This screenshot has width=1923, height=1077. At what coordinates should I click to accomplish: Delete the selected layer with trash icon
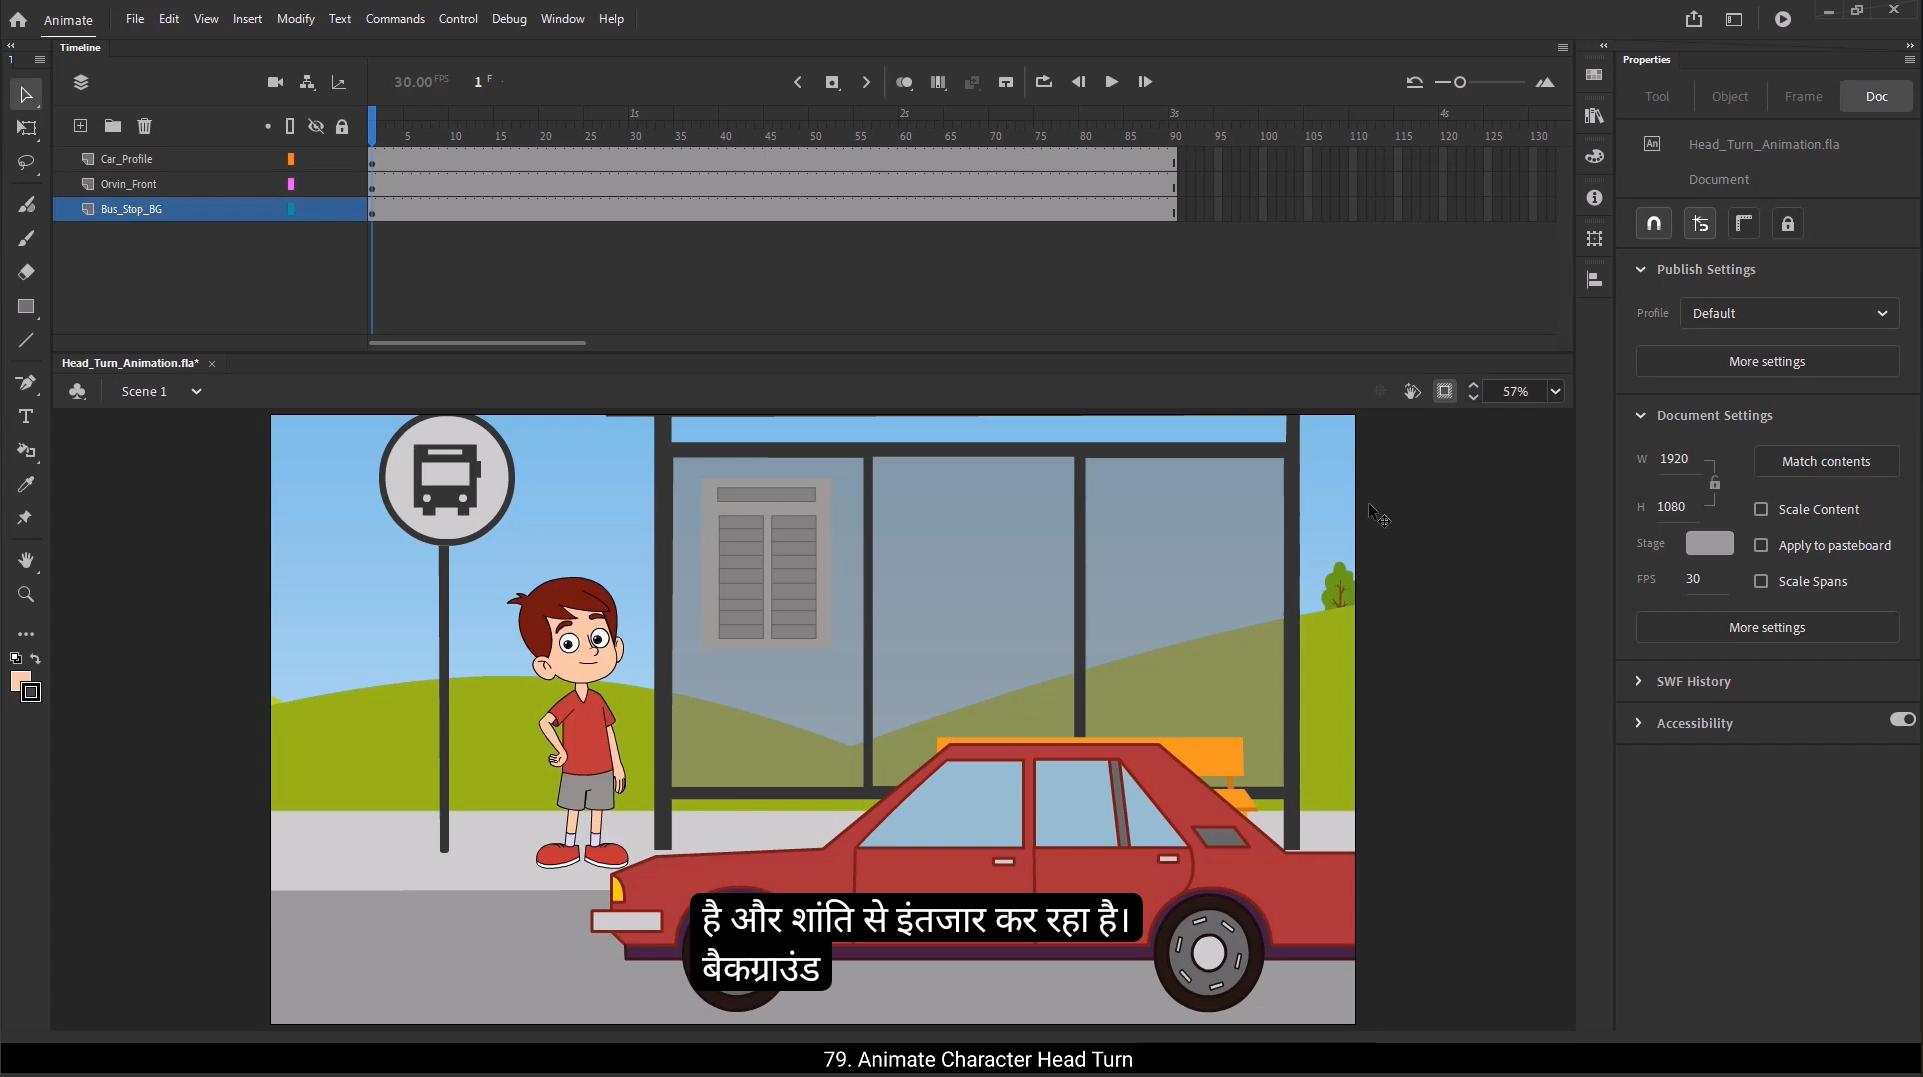[144, 126]
